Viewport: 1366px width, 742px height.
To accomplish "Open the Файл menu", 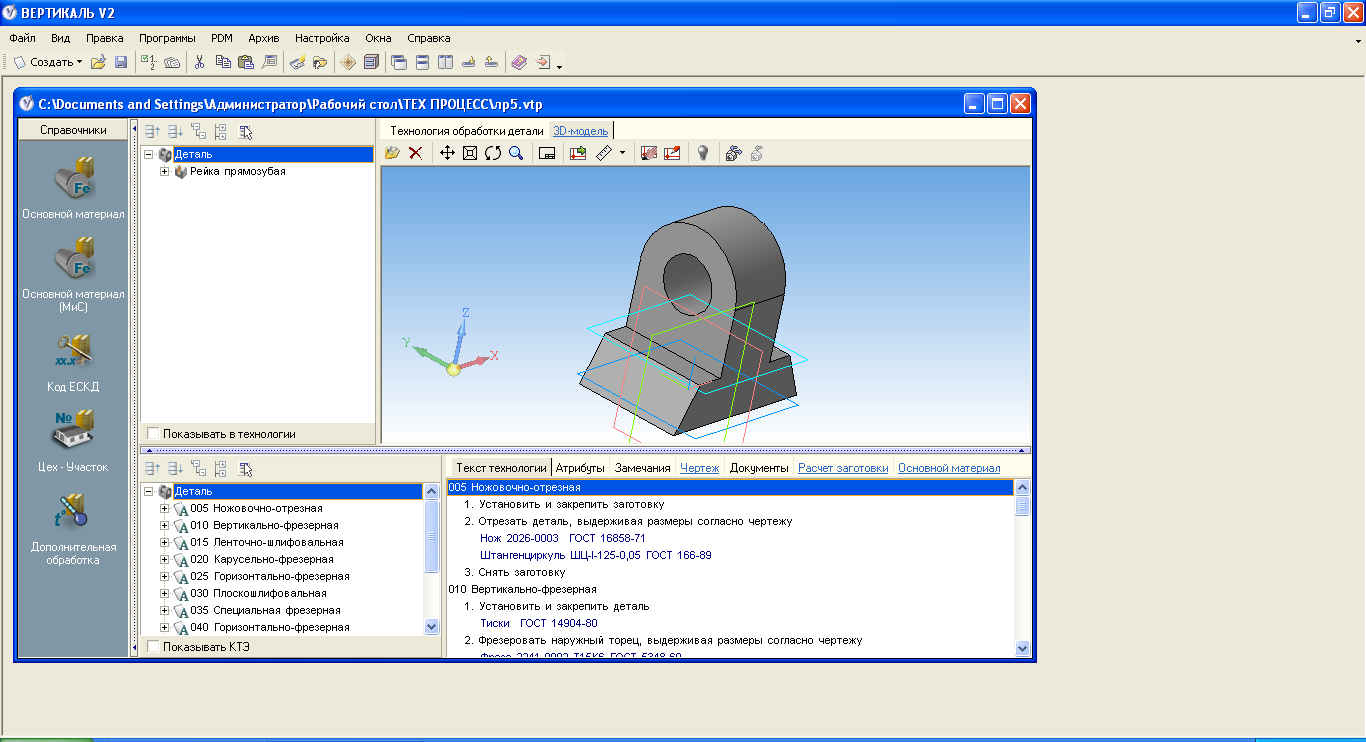I will [x=22, y=38].
